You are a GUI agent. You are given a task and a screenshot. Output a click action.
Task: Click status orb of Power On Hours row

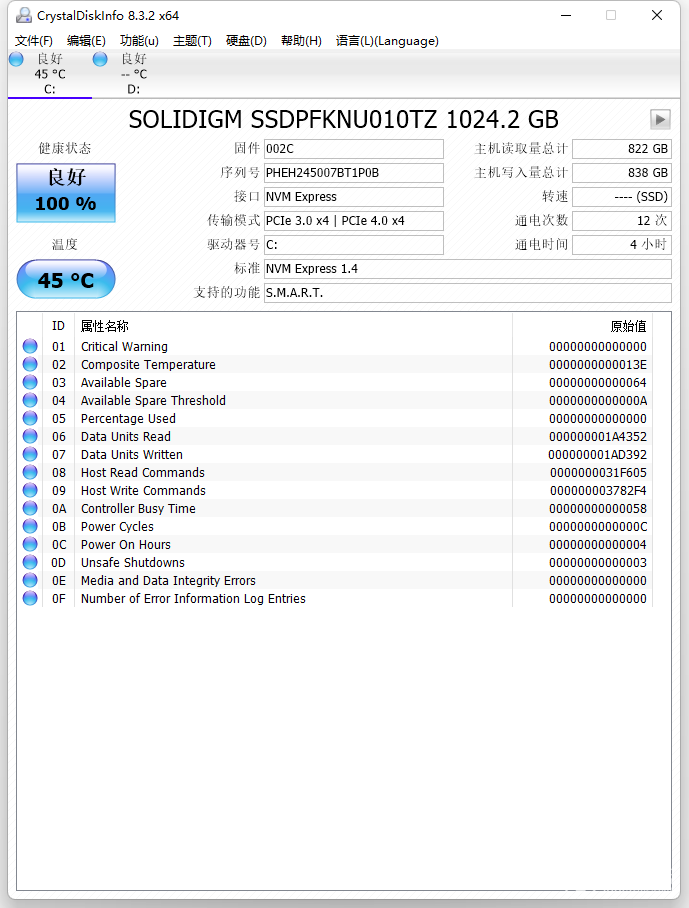click(x=30, y=544)
